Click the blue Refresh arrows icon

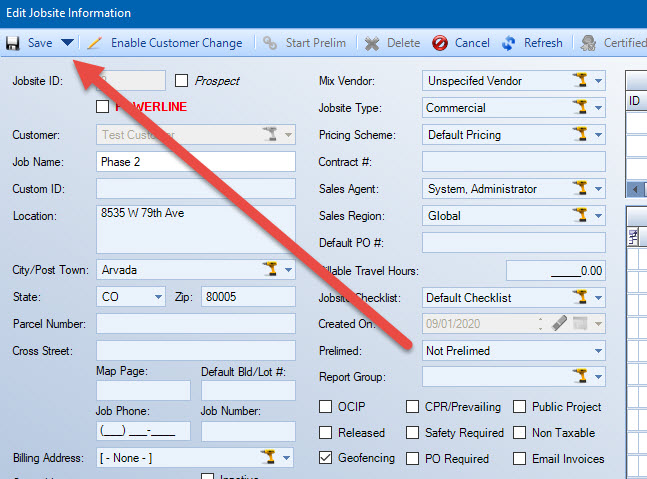(x=508, y=43)
